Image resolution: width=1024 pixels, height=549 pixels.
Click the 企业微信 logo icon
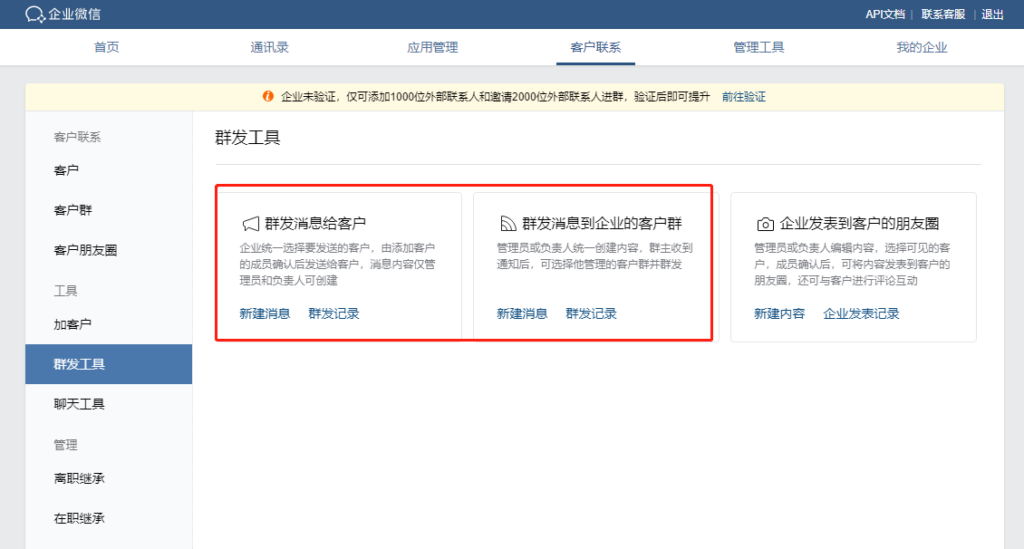35,14
